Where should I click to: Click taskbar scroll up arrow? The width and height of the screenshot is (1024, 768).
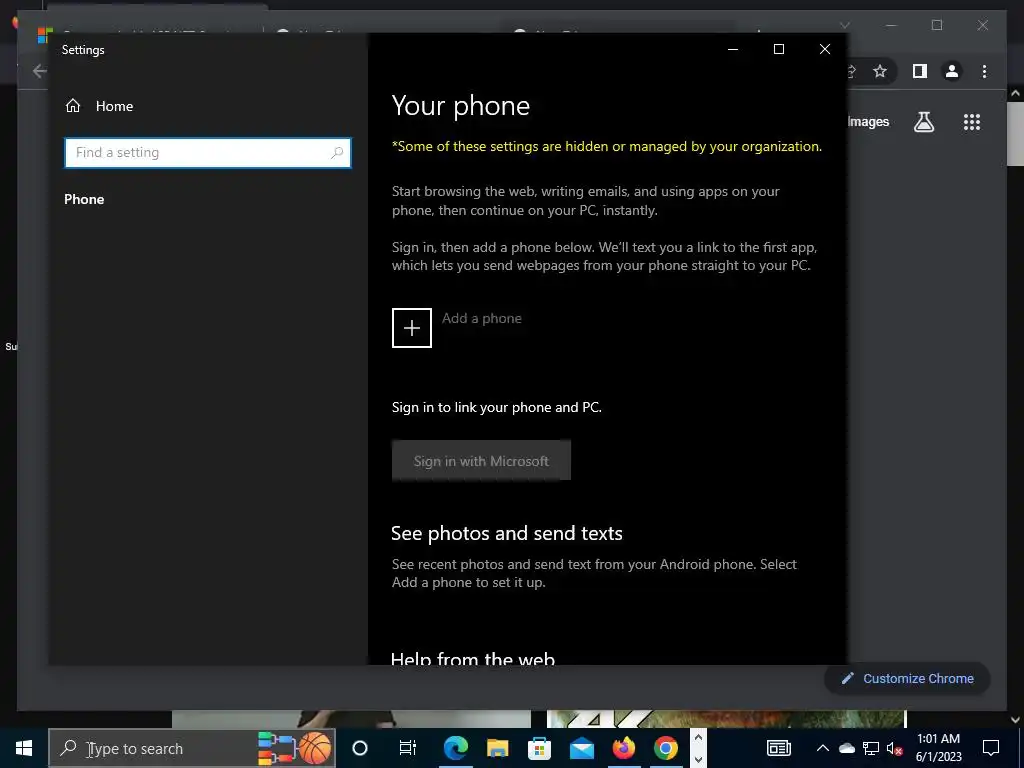point(697,738)
